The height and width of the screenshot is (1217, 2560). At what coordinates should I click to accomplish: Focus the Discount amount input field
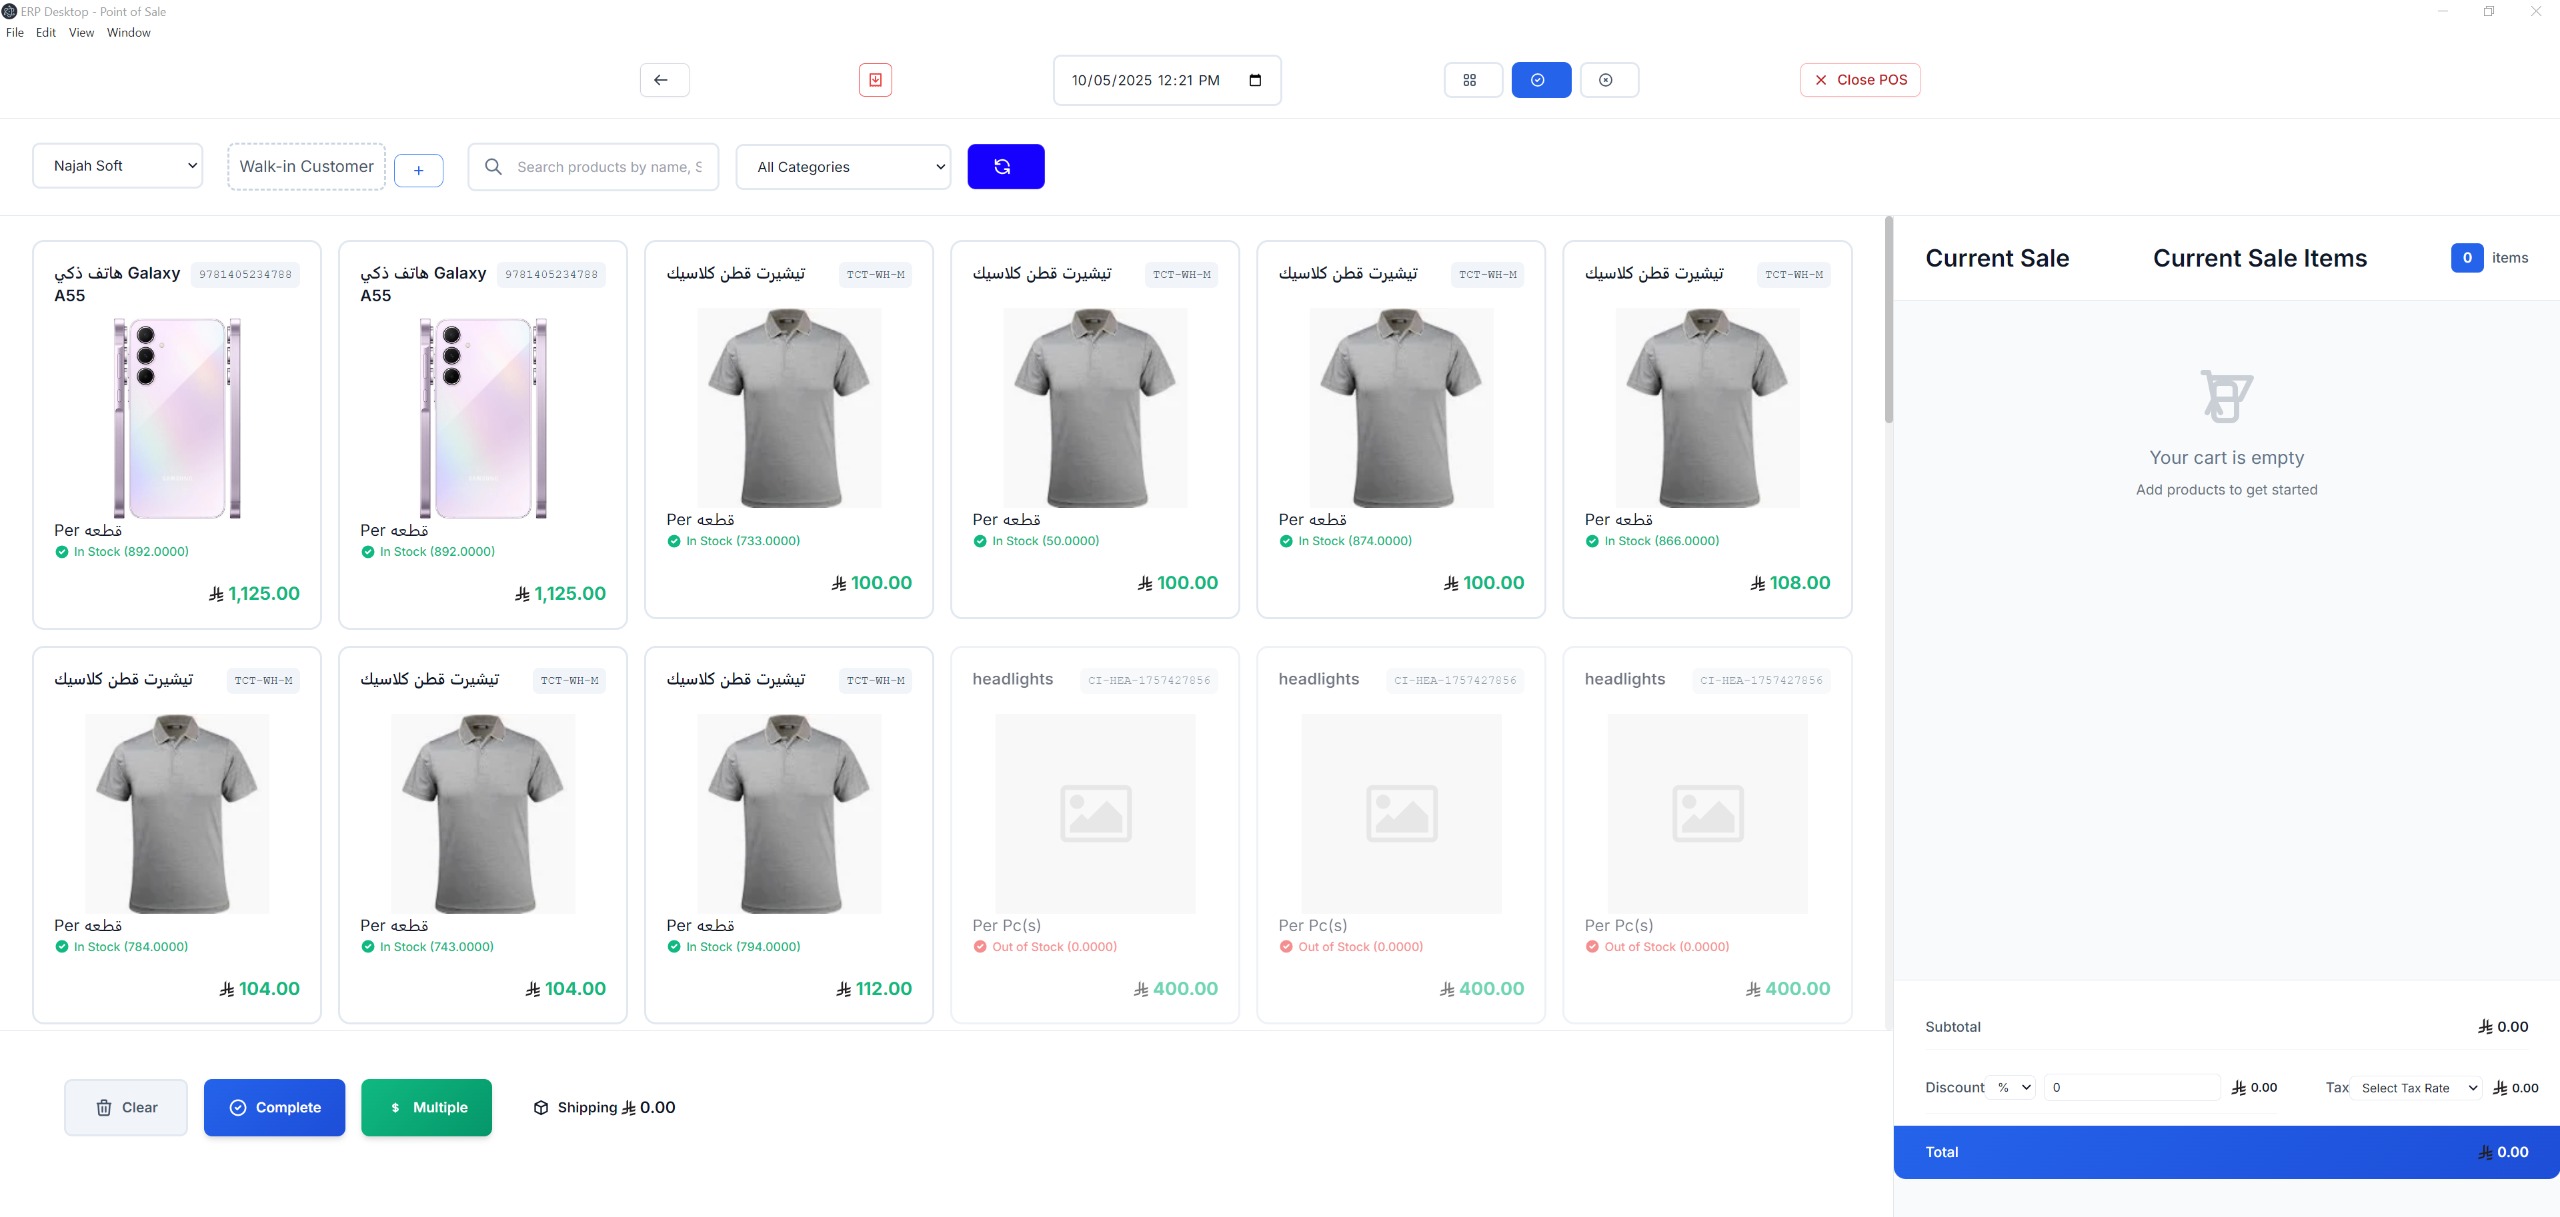click(x=2130, y=1088)
